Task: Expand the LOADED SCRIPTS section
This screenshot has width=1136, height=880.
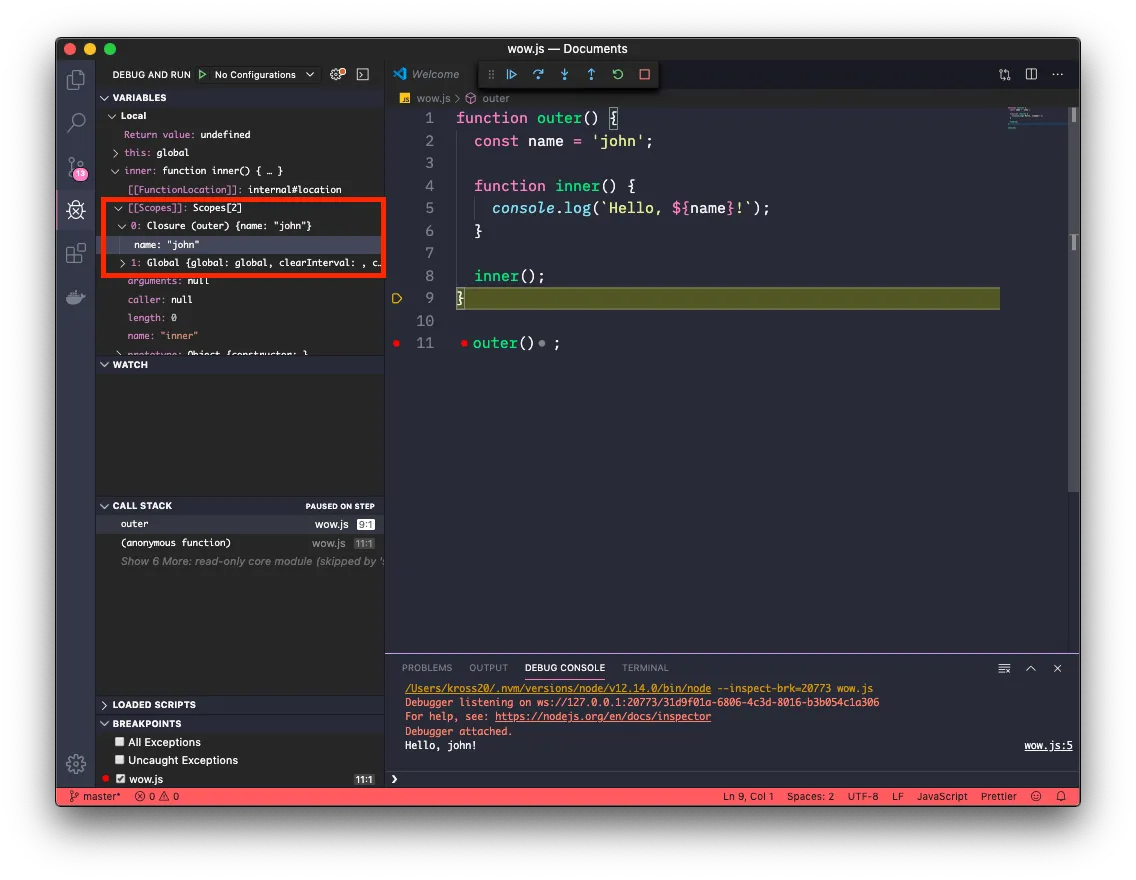Action: coord(104,705)
